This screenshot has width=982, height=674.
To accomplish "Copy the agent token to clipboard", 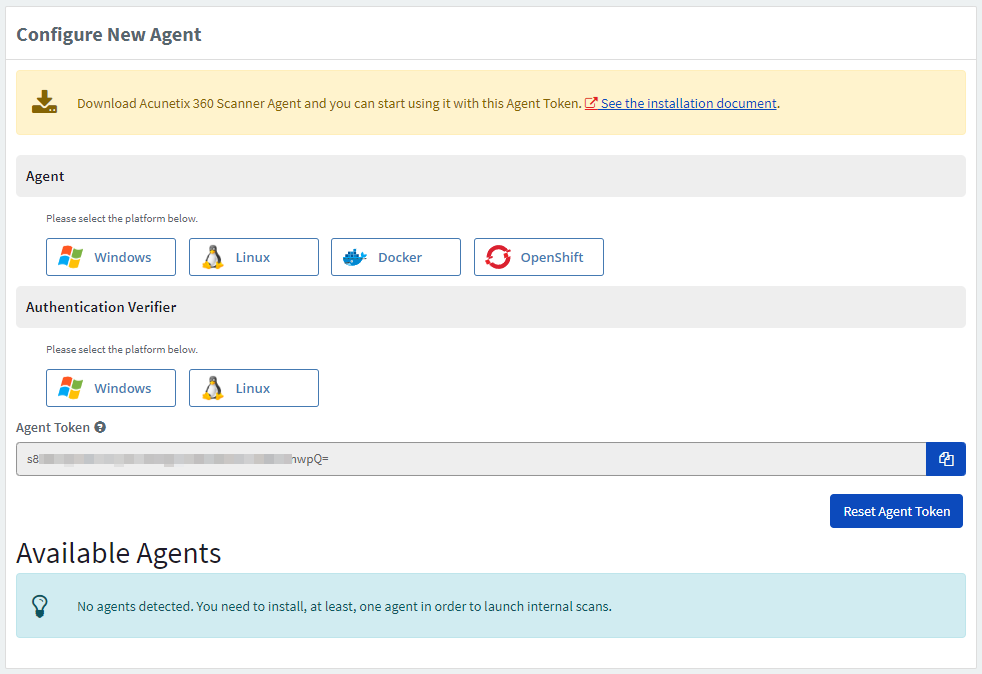I will point(946,459).
